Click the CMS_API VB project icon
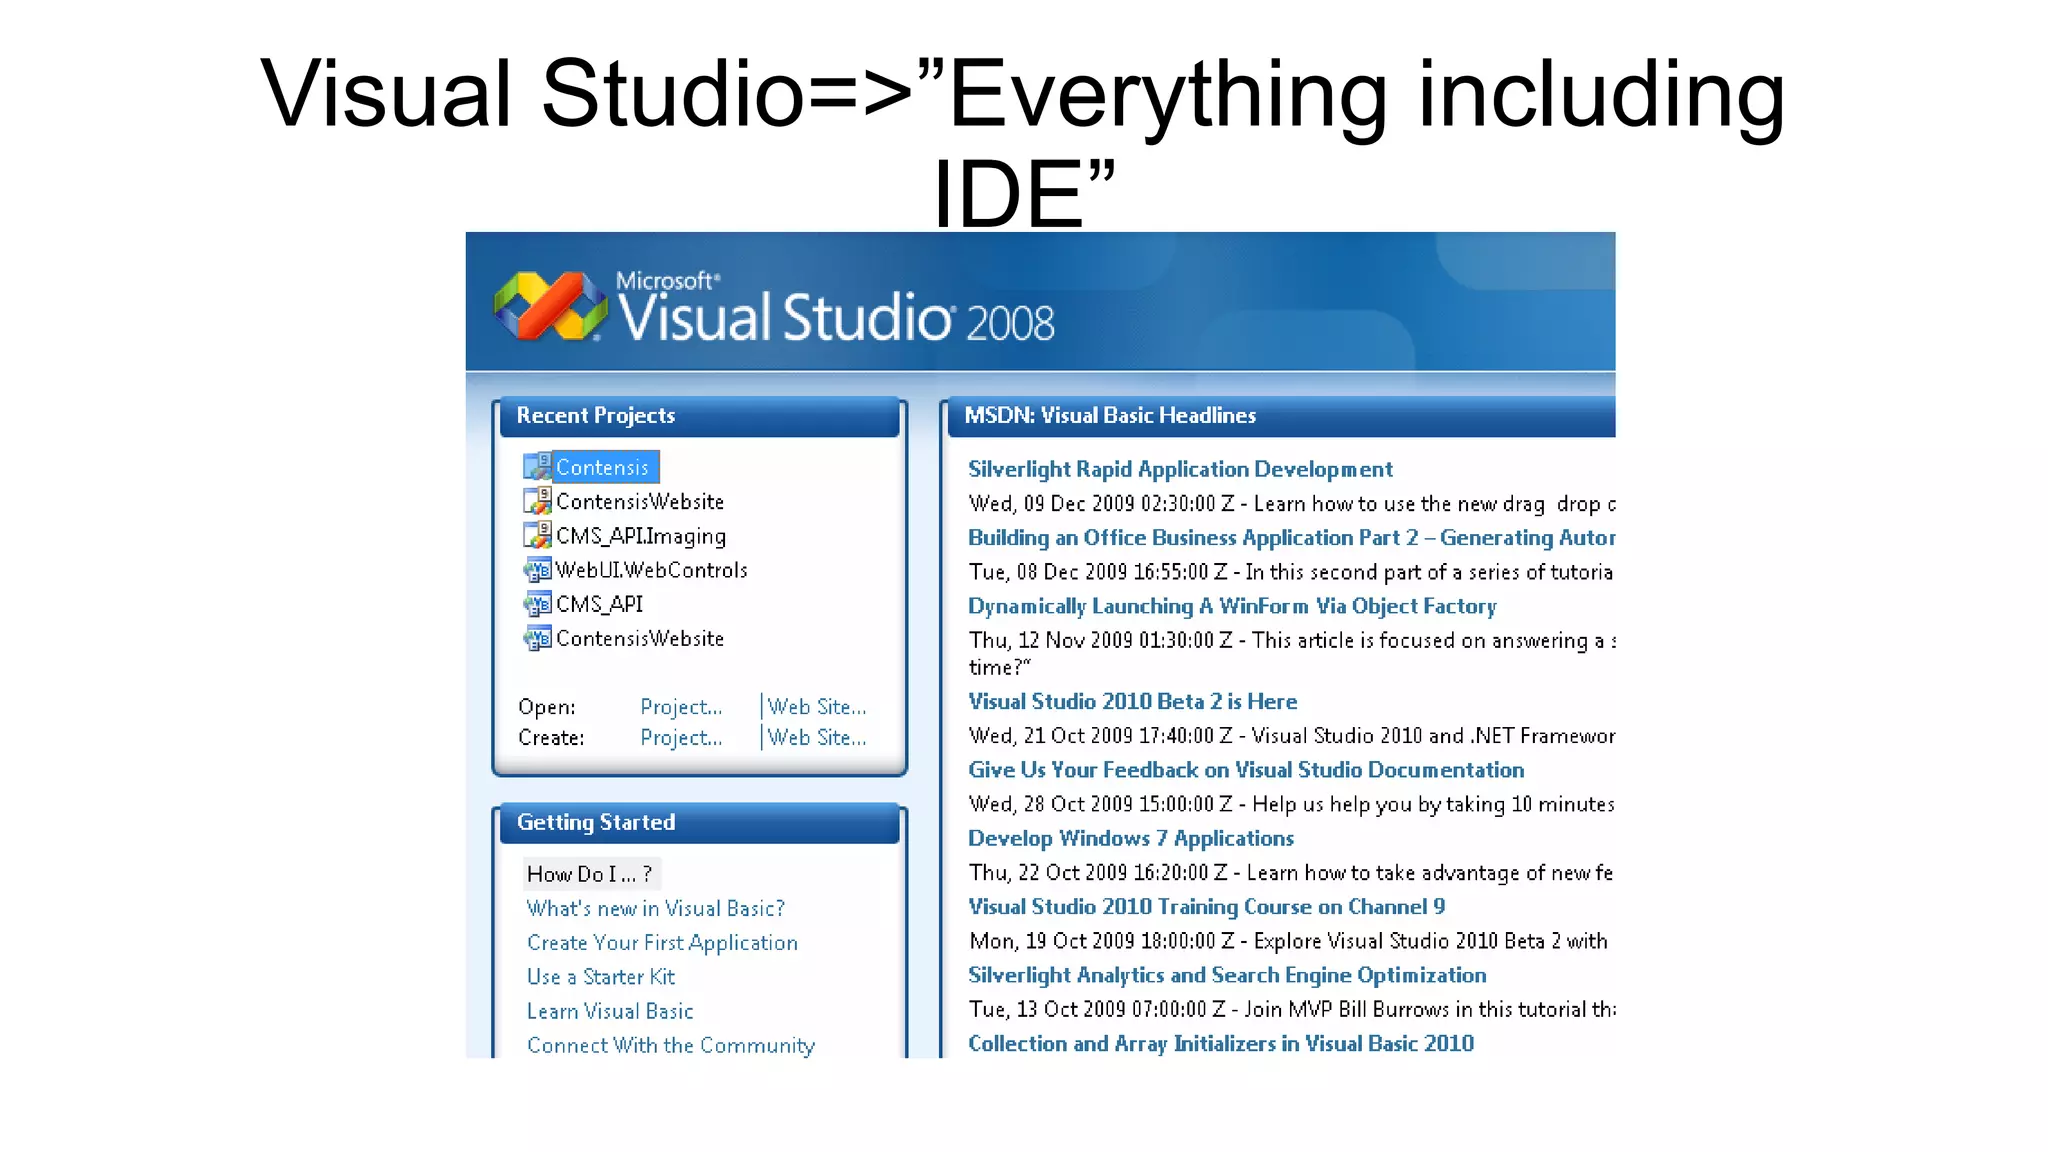 tap(537, 604)
